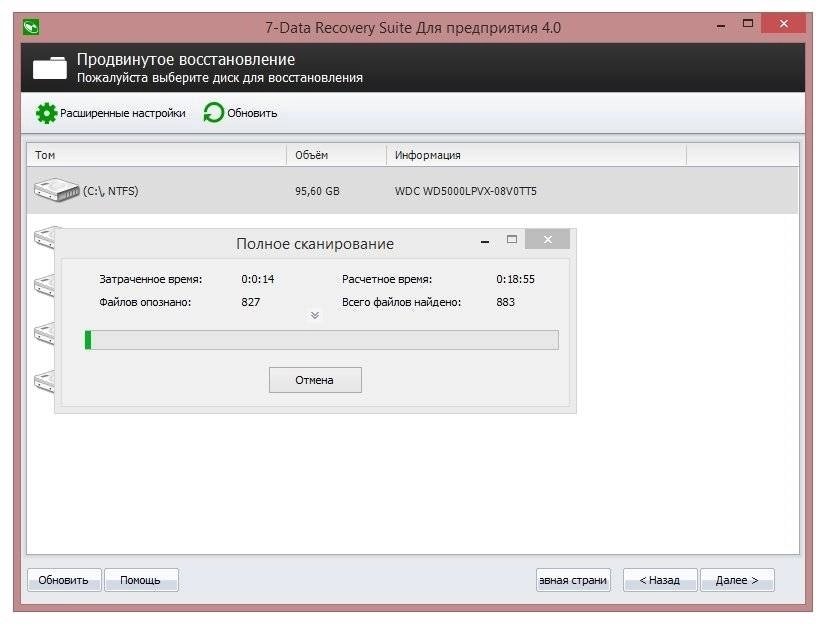Sort by the Объём column header

pyautogui.click(x=337, y=155)
